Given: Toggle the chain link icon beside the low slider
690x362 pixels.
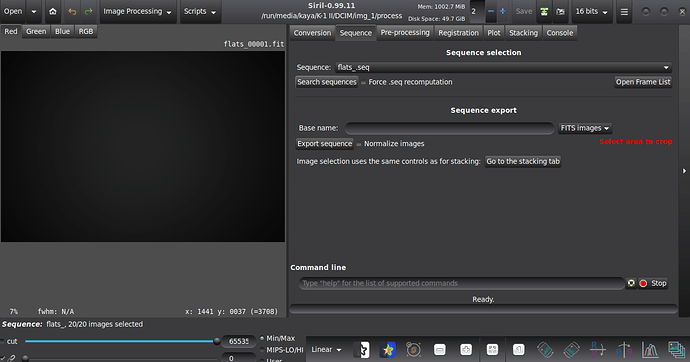Looking at the screenshot, I should tap(12, 358).
